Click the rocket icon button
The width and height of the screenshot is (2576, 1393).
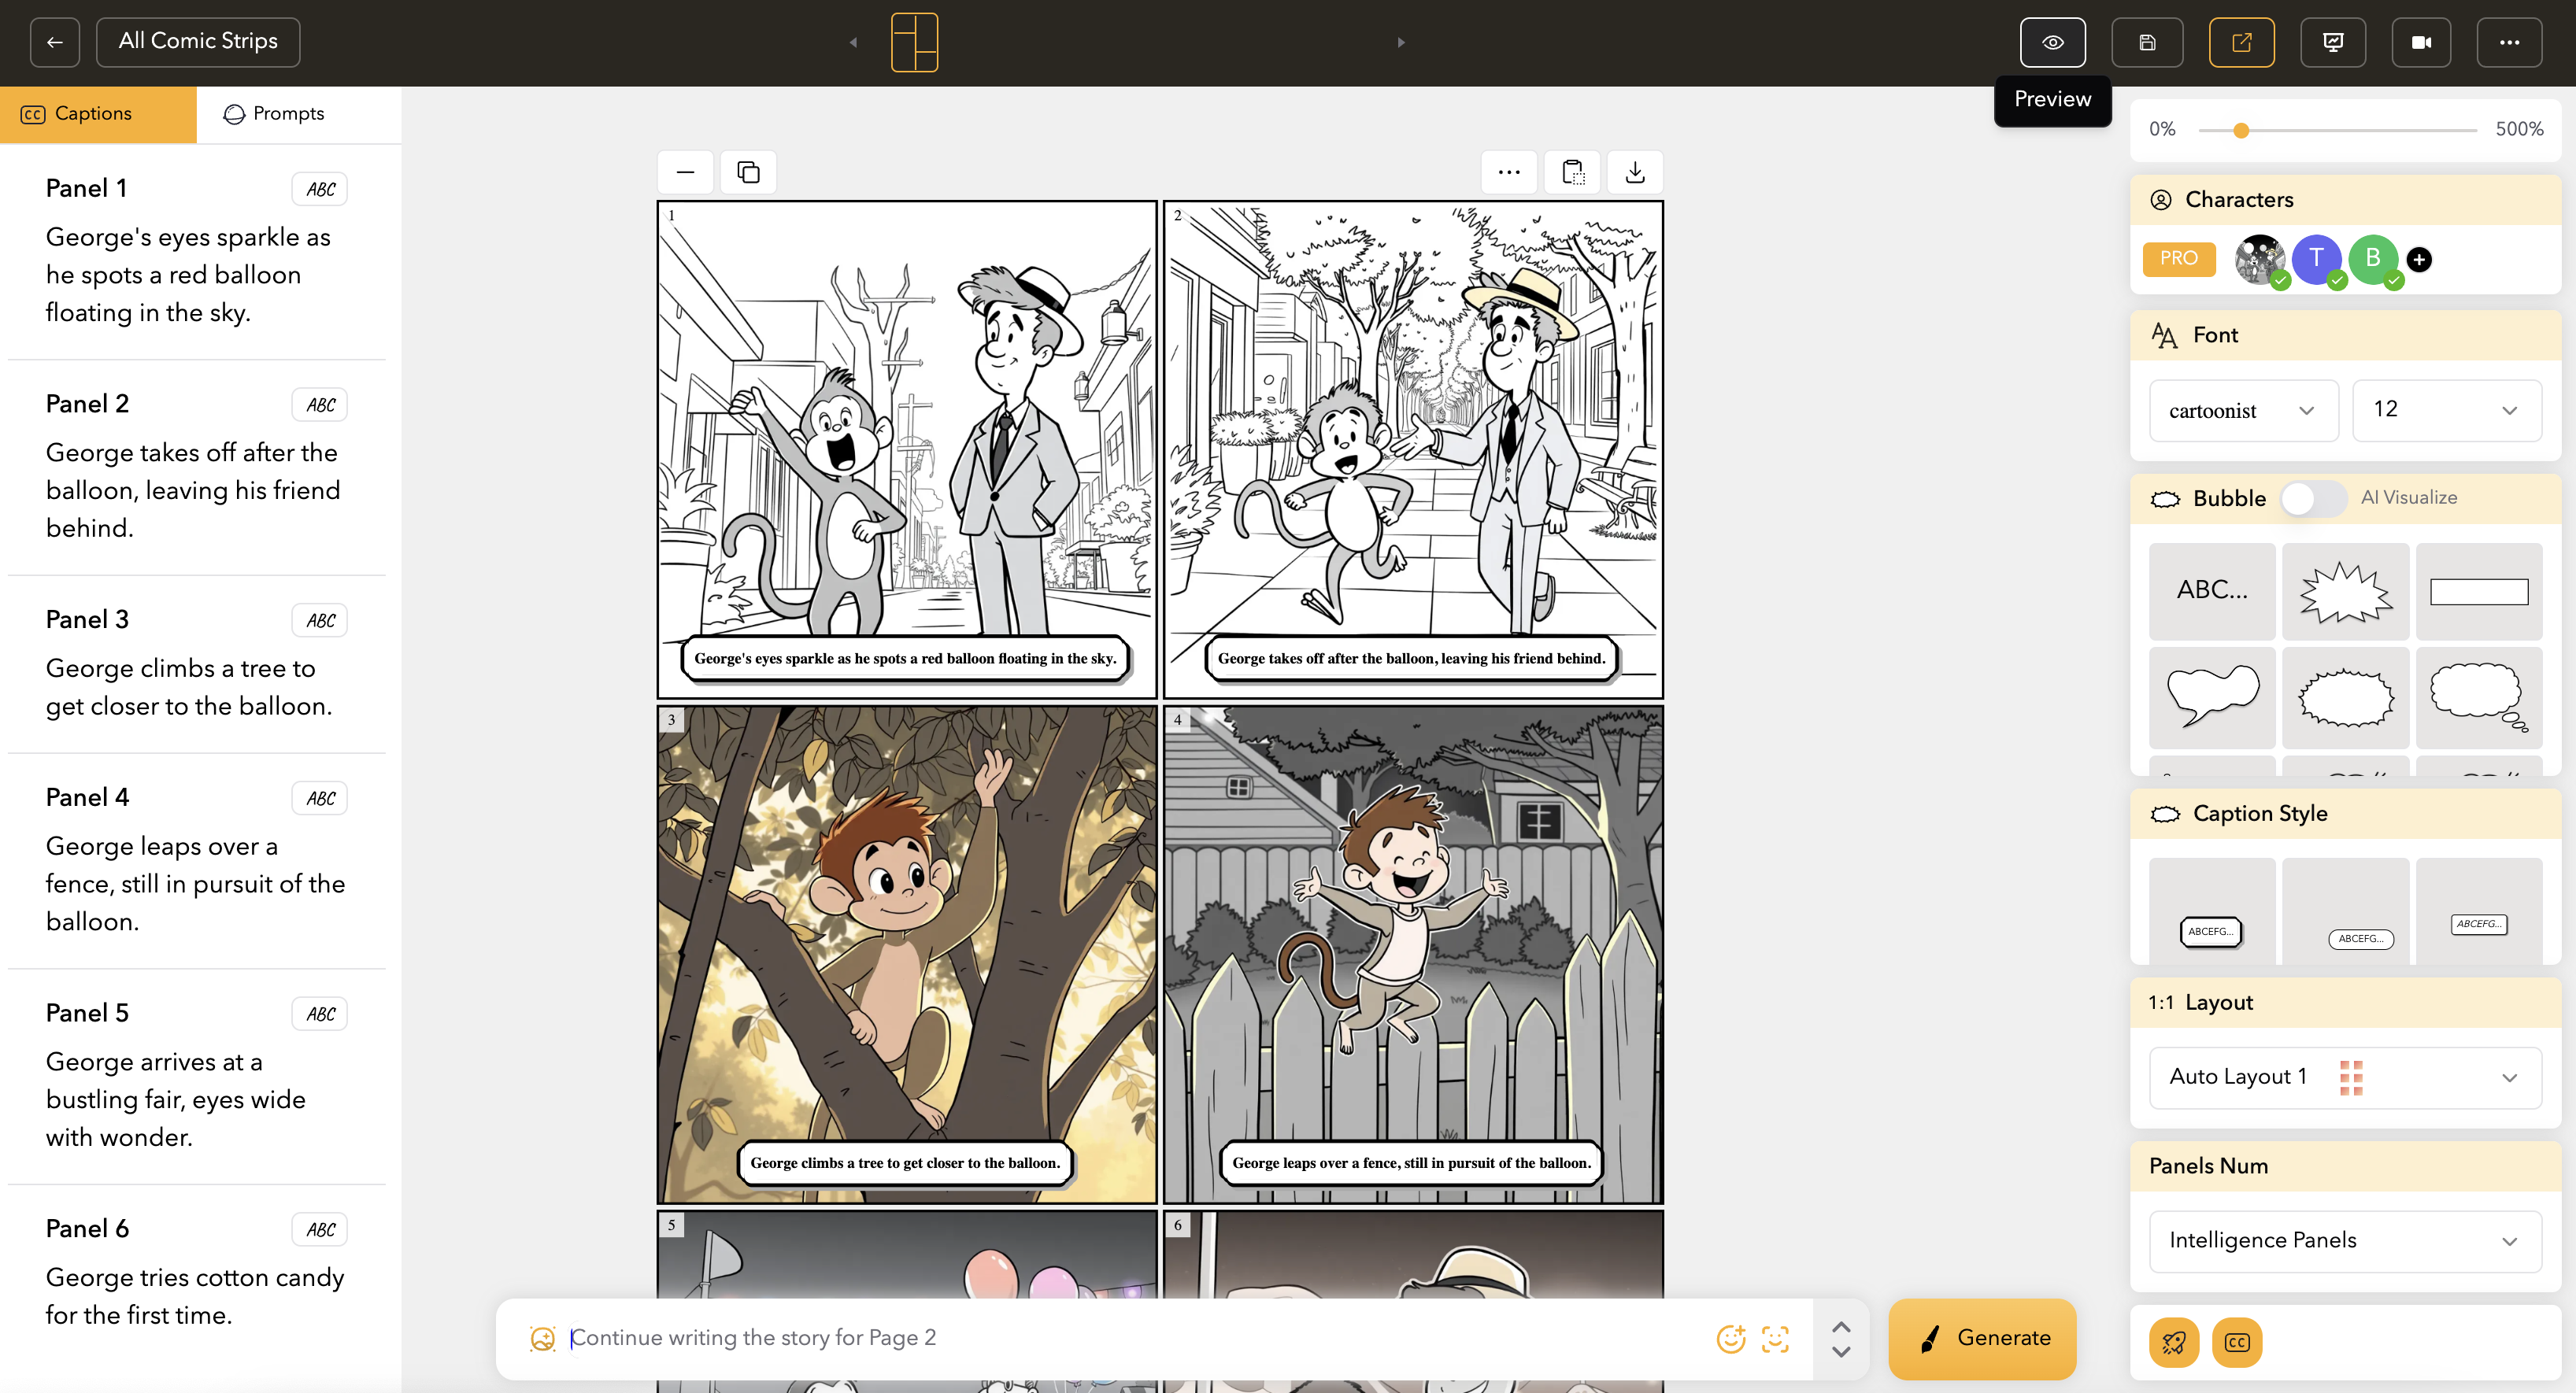(2173, 1342)
